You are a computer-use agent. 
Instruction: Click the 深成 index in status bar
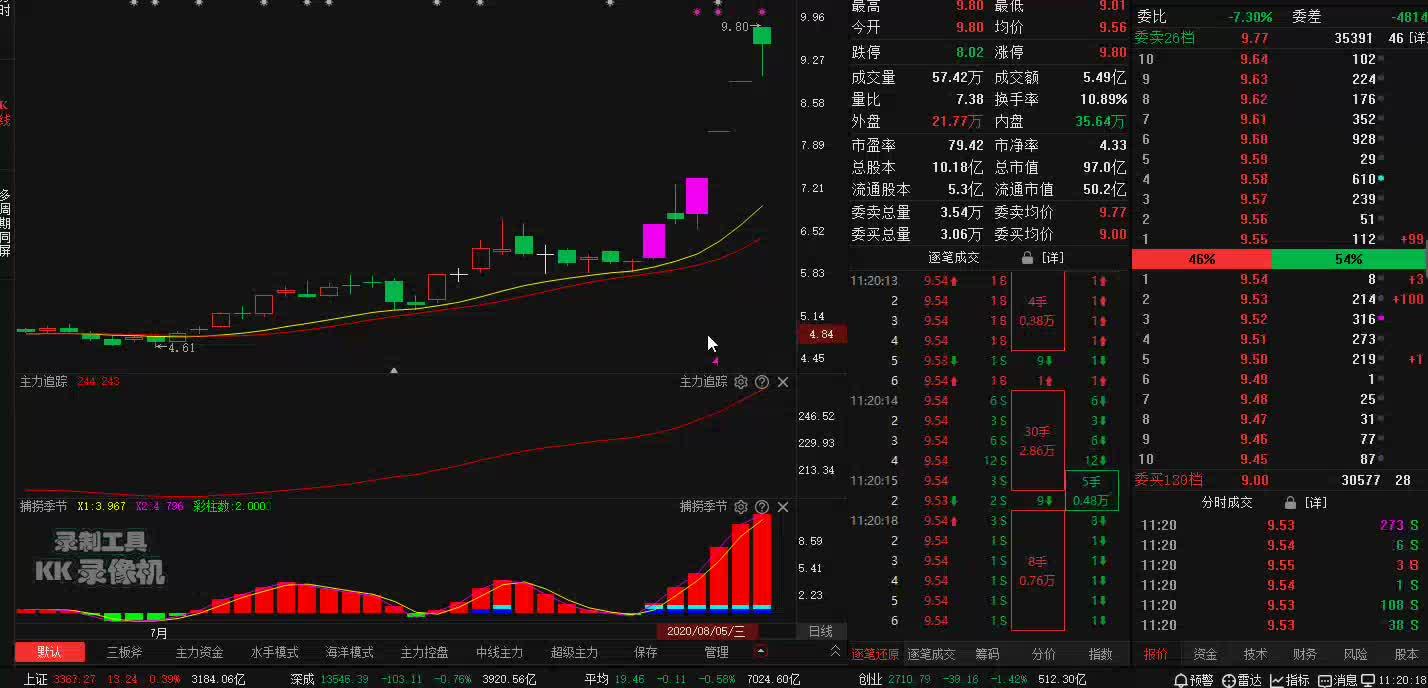click(x=302, y=680)
